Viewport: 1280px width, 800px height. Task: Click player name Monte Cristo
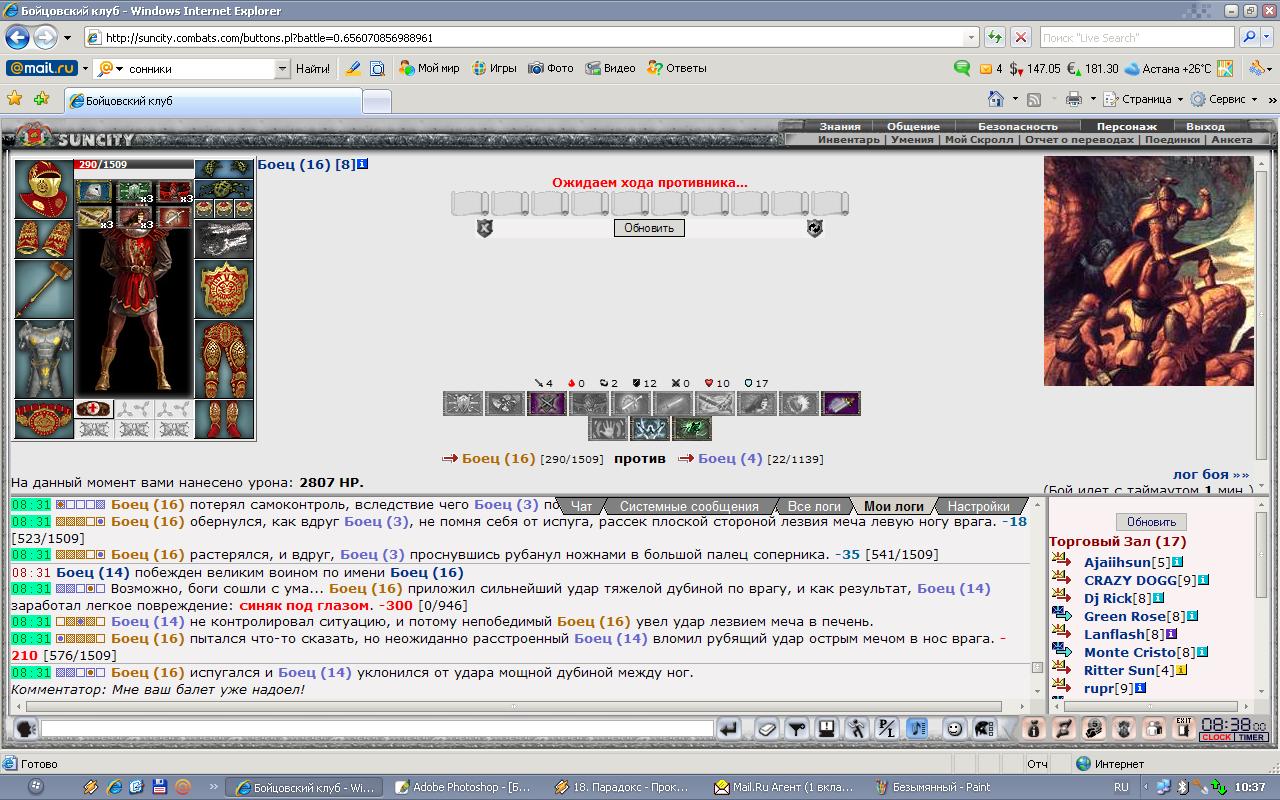[x=1130, y=652]
